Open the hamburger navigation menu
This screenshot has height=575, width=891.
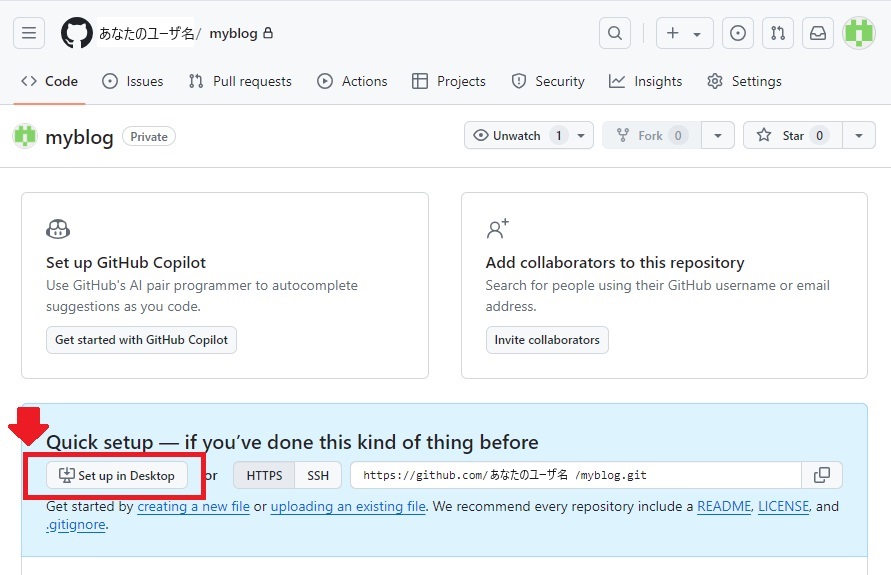click(29, 33)
